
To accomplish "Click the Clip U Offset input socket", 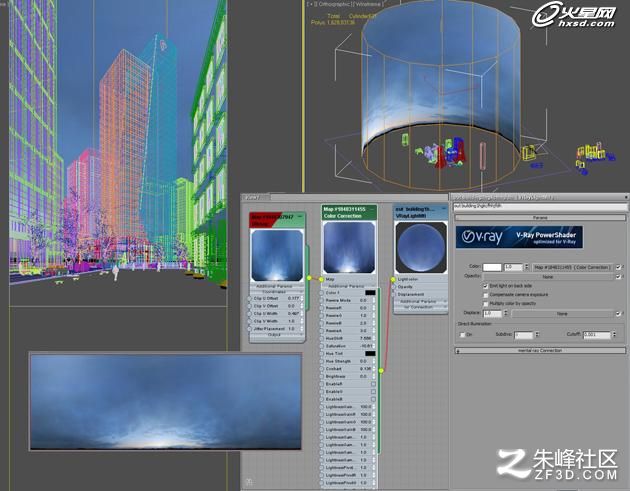I will click(250, 299).
